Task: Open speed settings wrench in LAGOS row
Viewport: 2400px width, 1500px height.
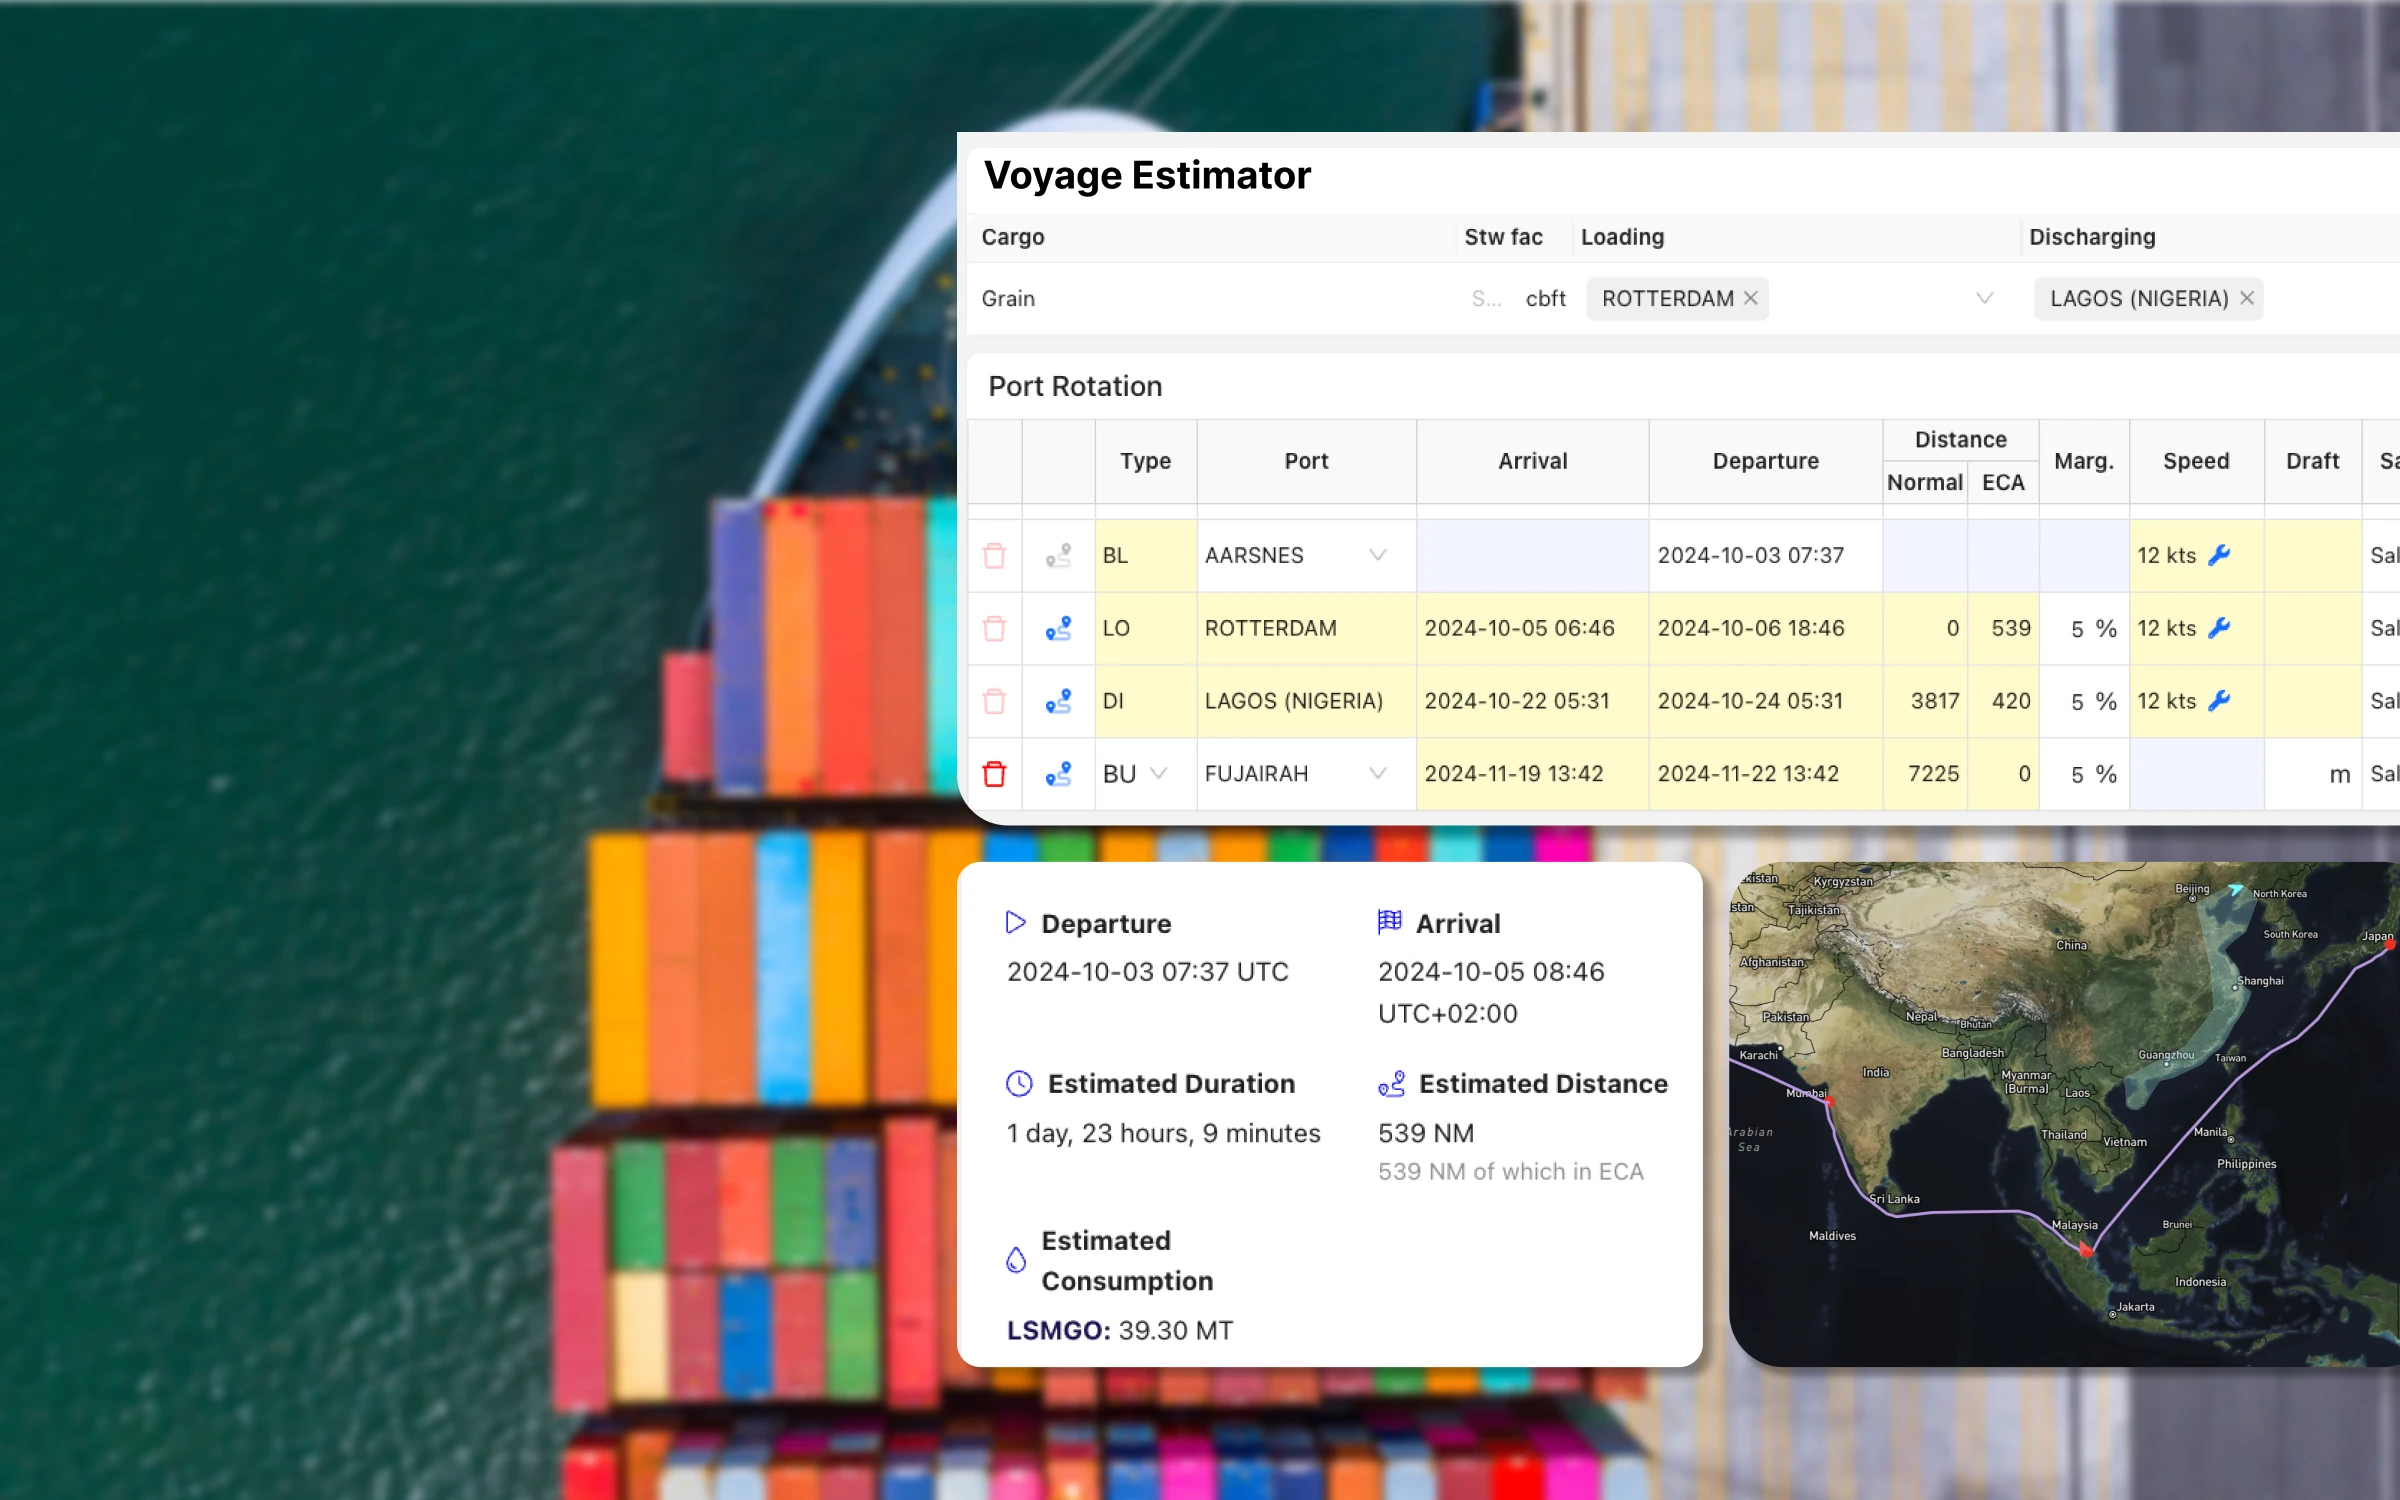Action: coord(2219,701)
